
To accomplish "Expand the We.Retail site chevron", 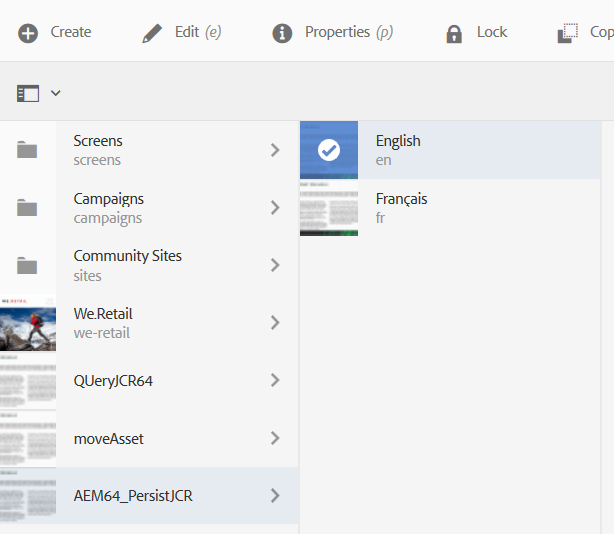I will pyautogui.click(x=275, y=323).
